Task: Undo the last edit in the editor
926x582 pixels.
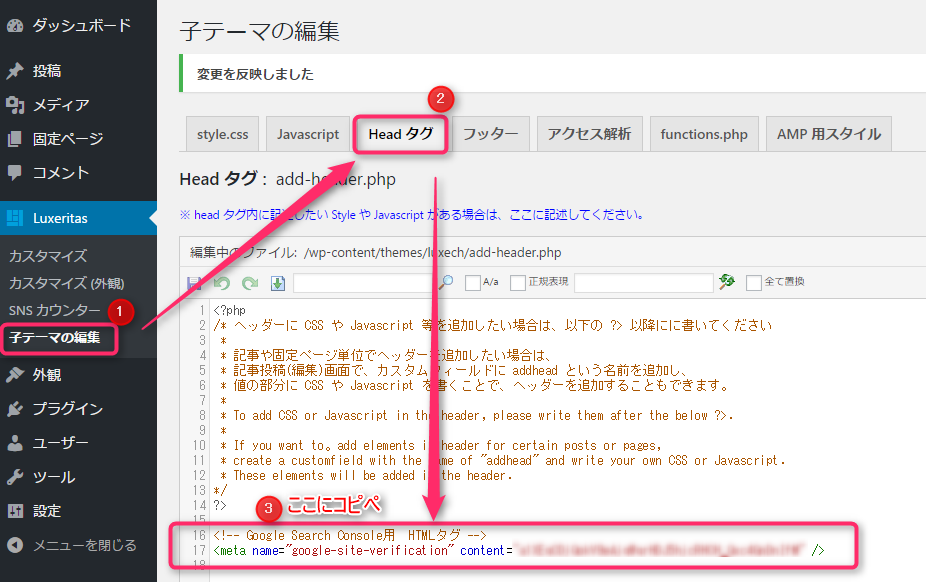Action: tap(221, 283)
